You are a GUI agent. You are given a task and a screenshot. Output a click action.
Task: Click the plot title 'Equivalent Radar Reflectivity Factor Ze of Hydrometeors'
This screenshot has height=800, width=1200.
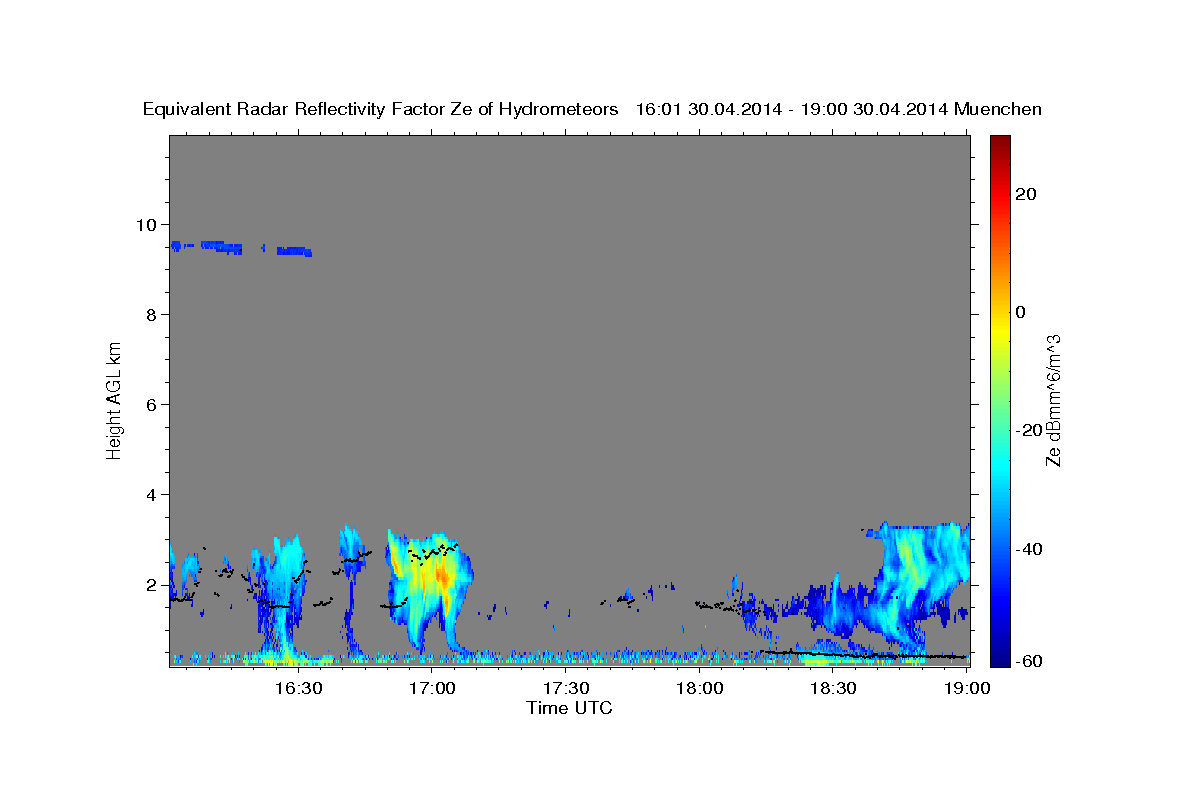[381, 110]
